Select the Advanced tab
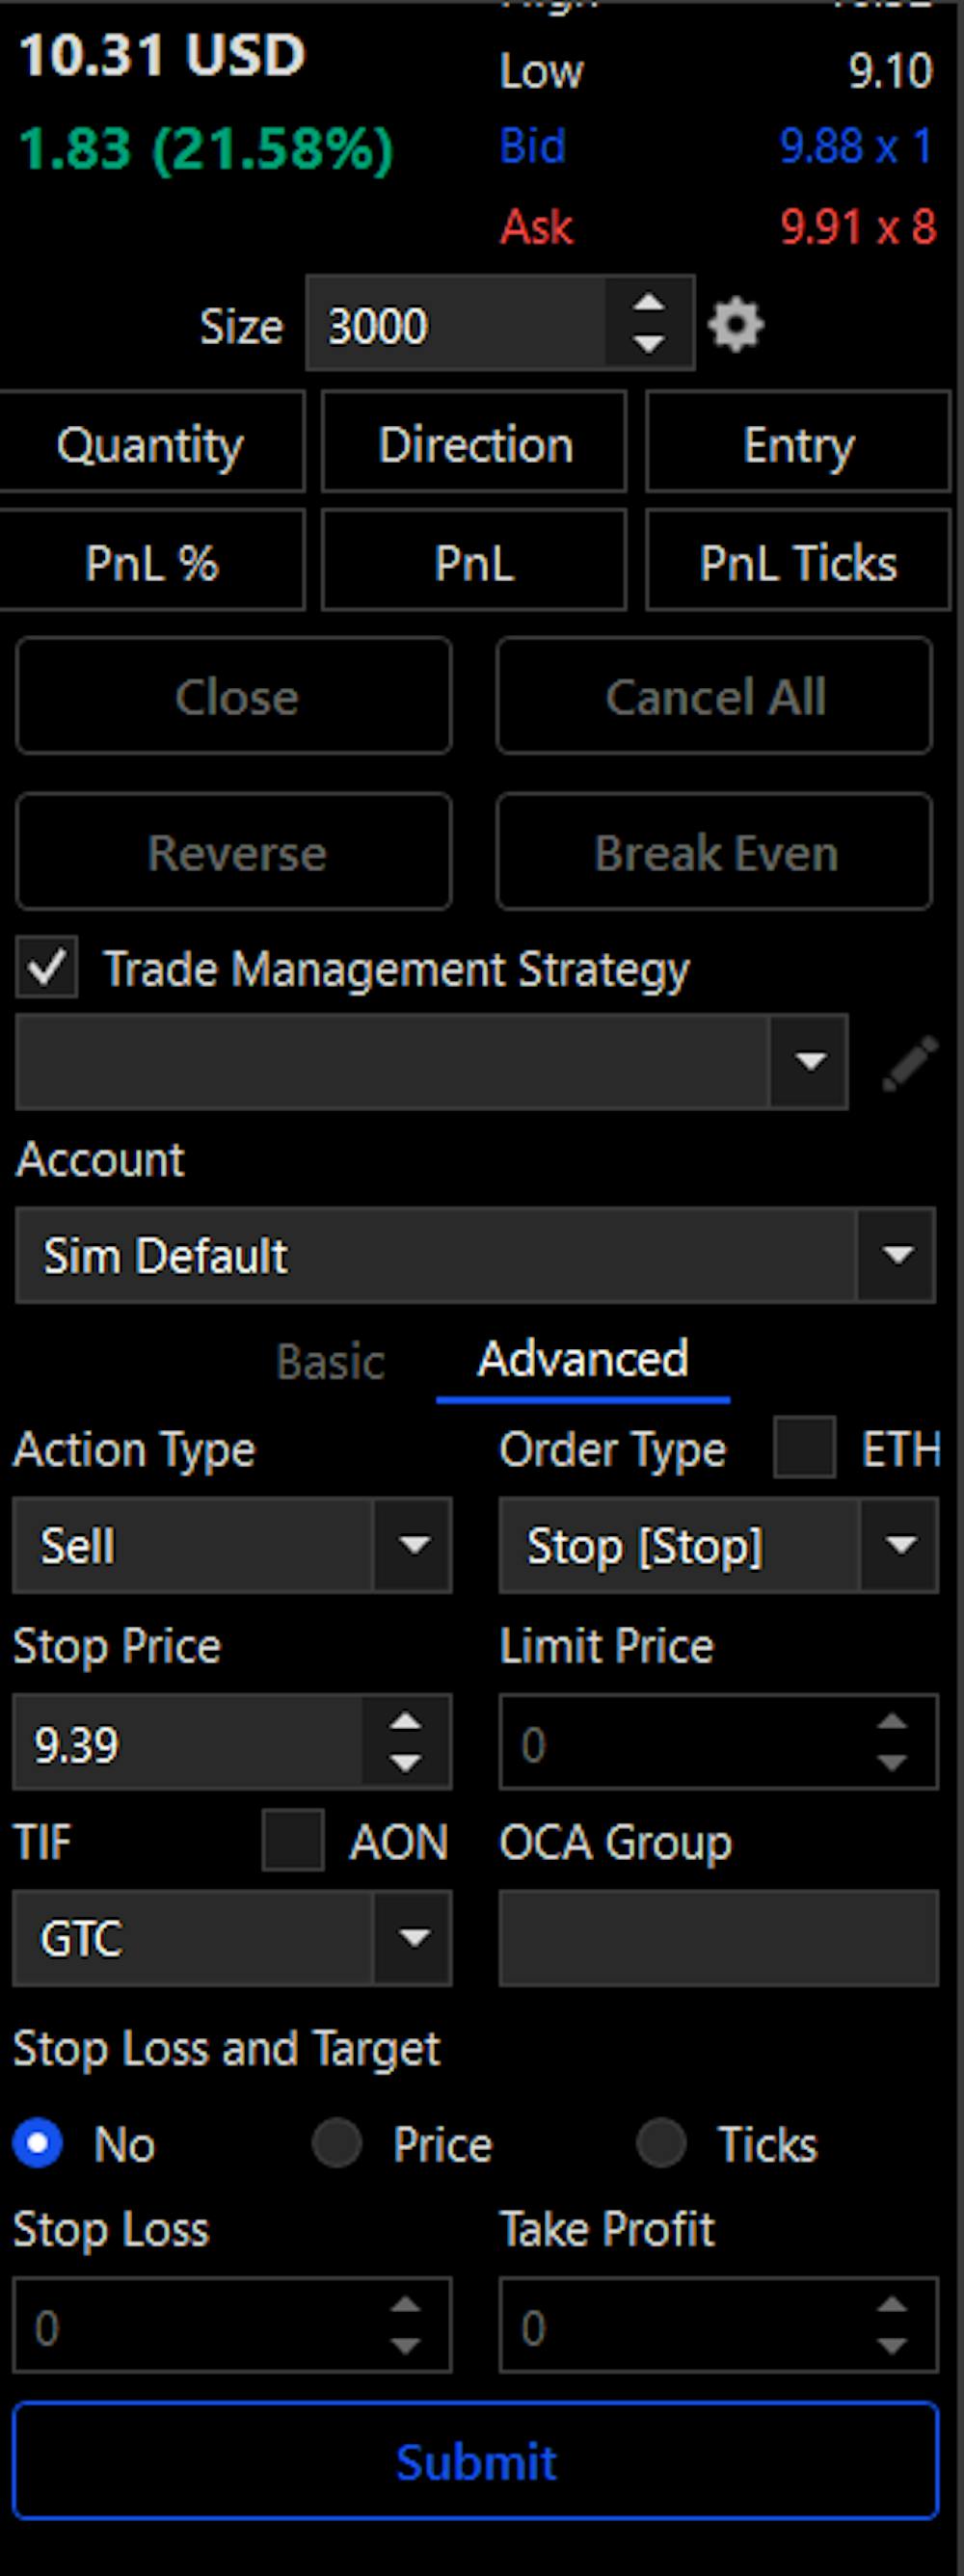The image size is (964, 2576). click(x=583, y=1358)
